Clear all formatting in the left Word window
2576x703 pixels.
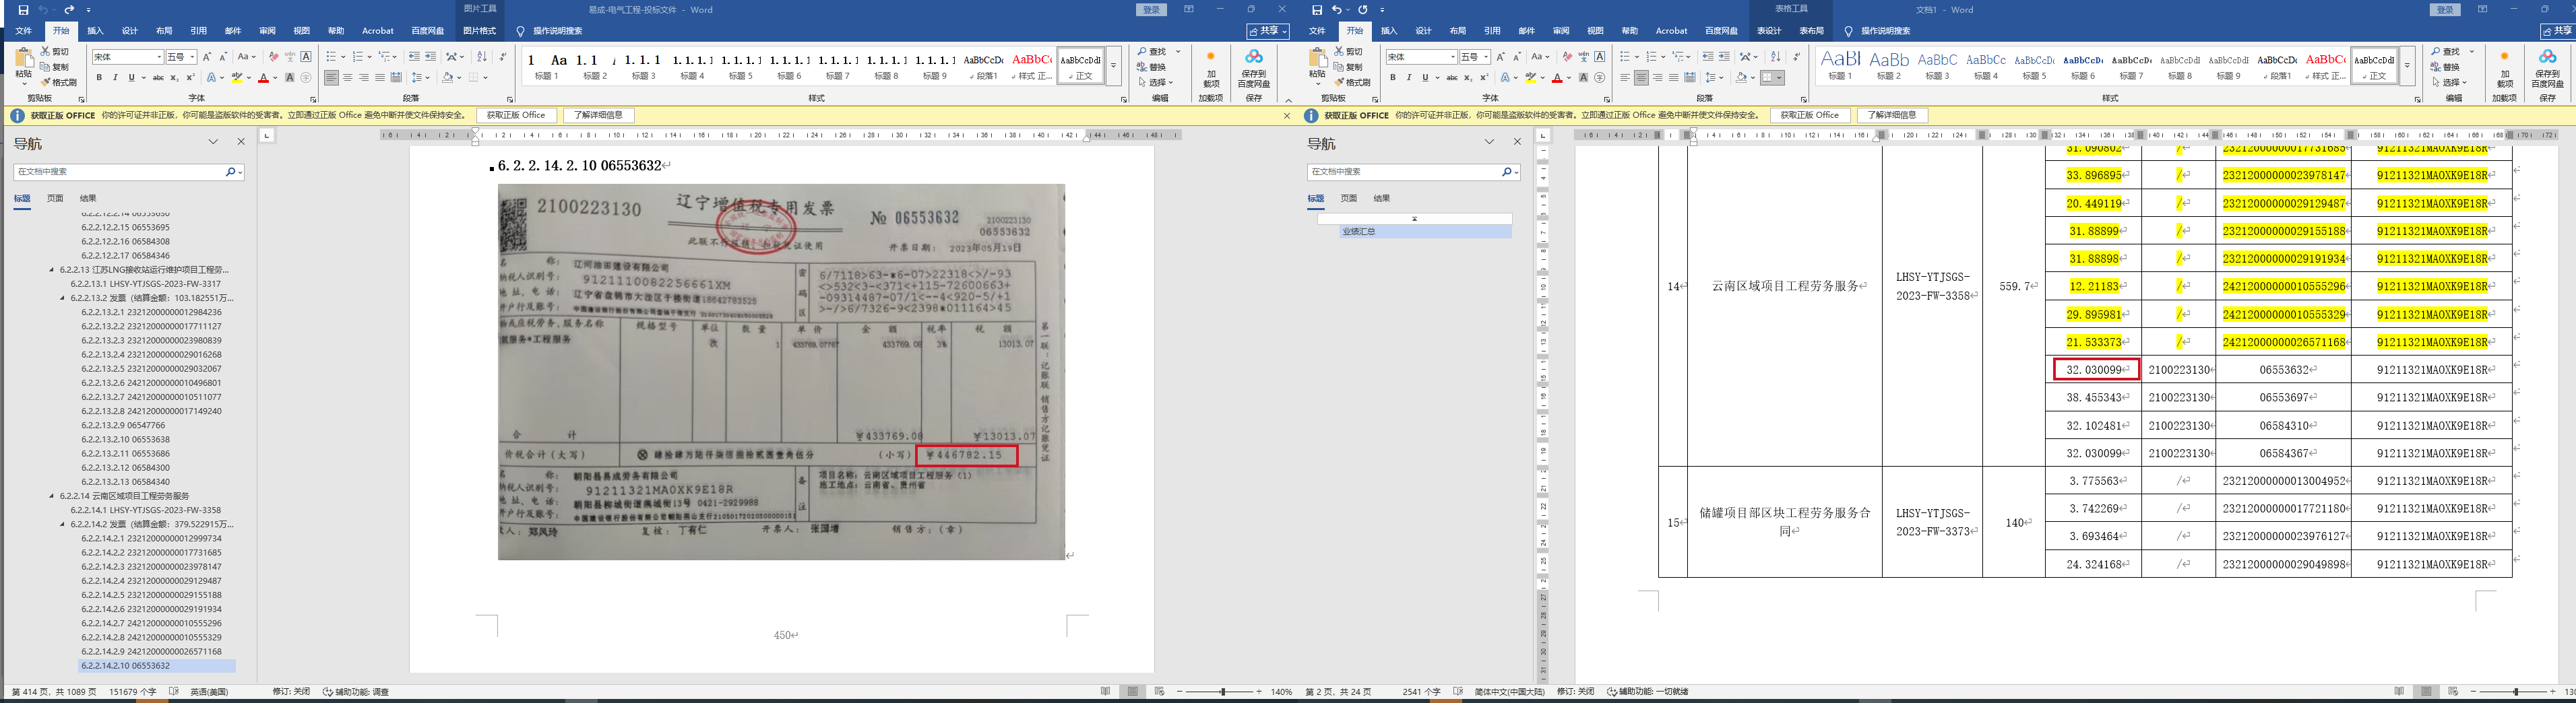[x=273, y=57]
